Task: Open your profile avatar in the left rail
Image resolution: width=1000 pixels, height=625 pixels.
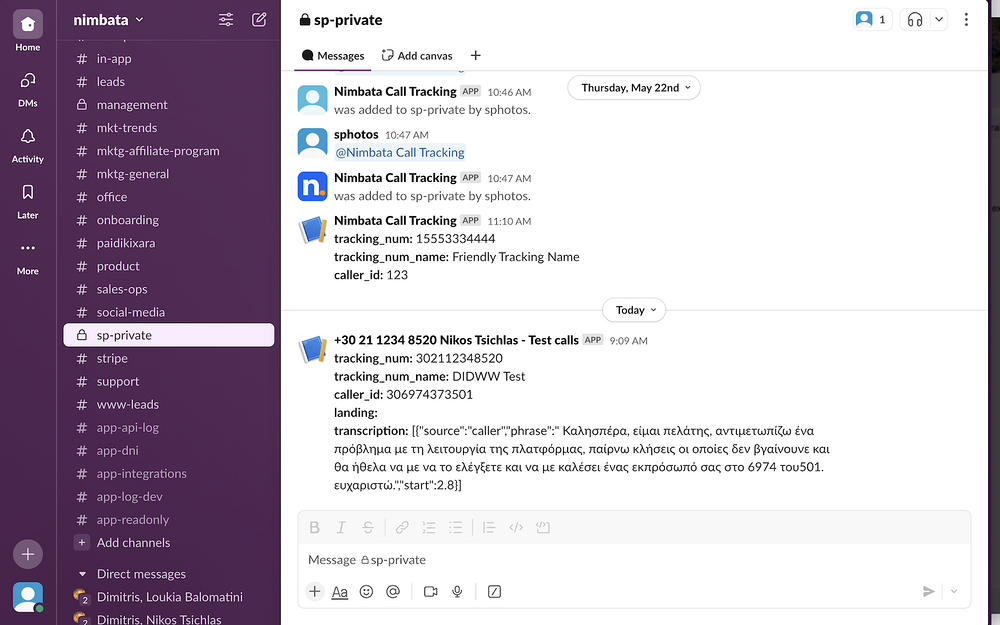Action: (x=27, y=598)
